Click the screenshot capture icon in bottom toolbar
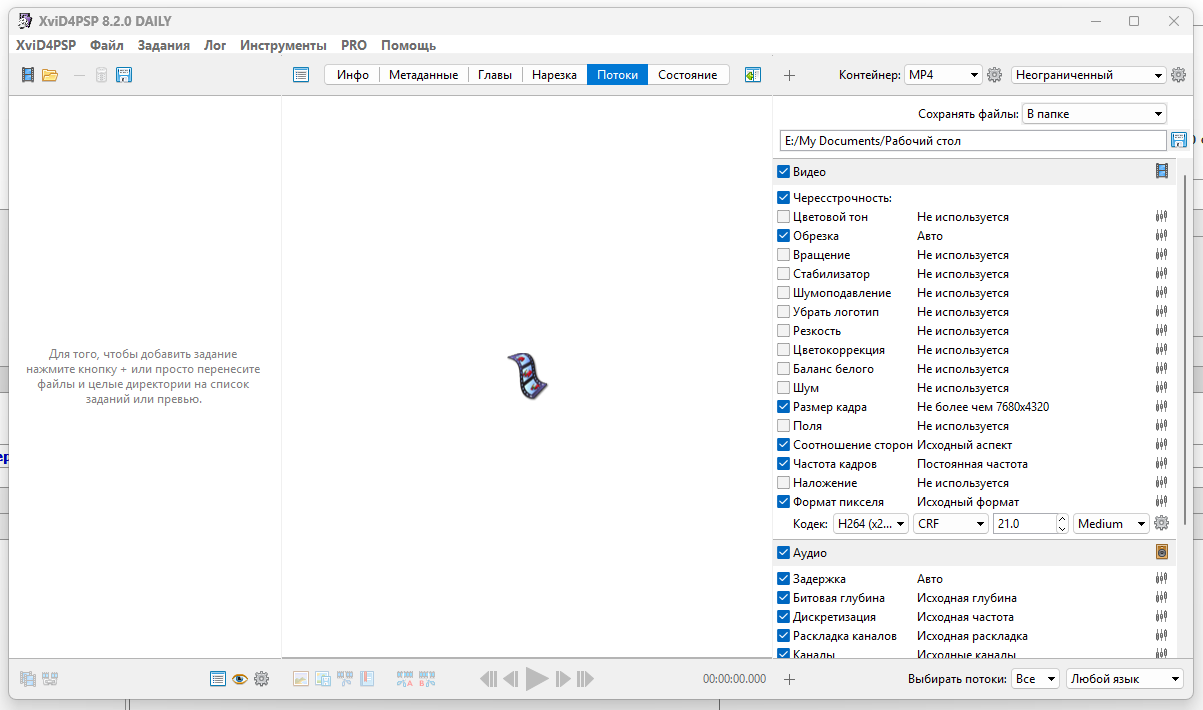This screenshot has width=1203, height=710. coord(301,678)
